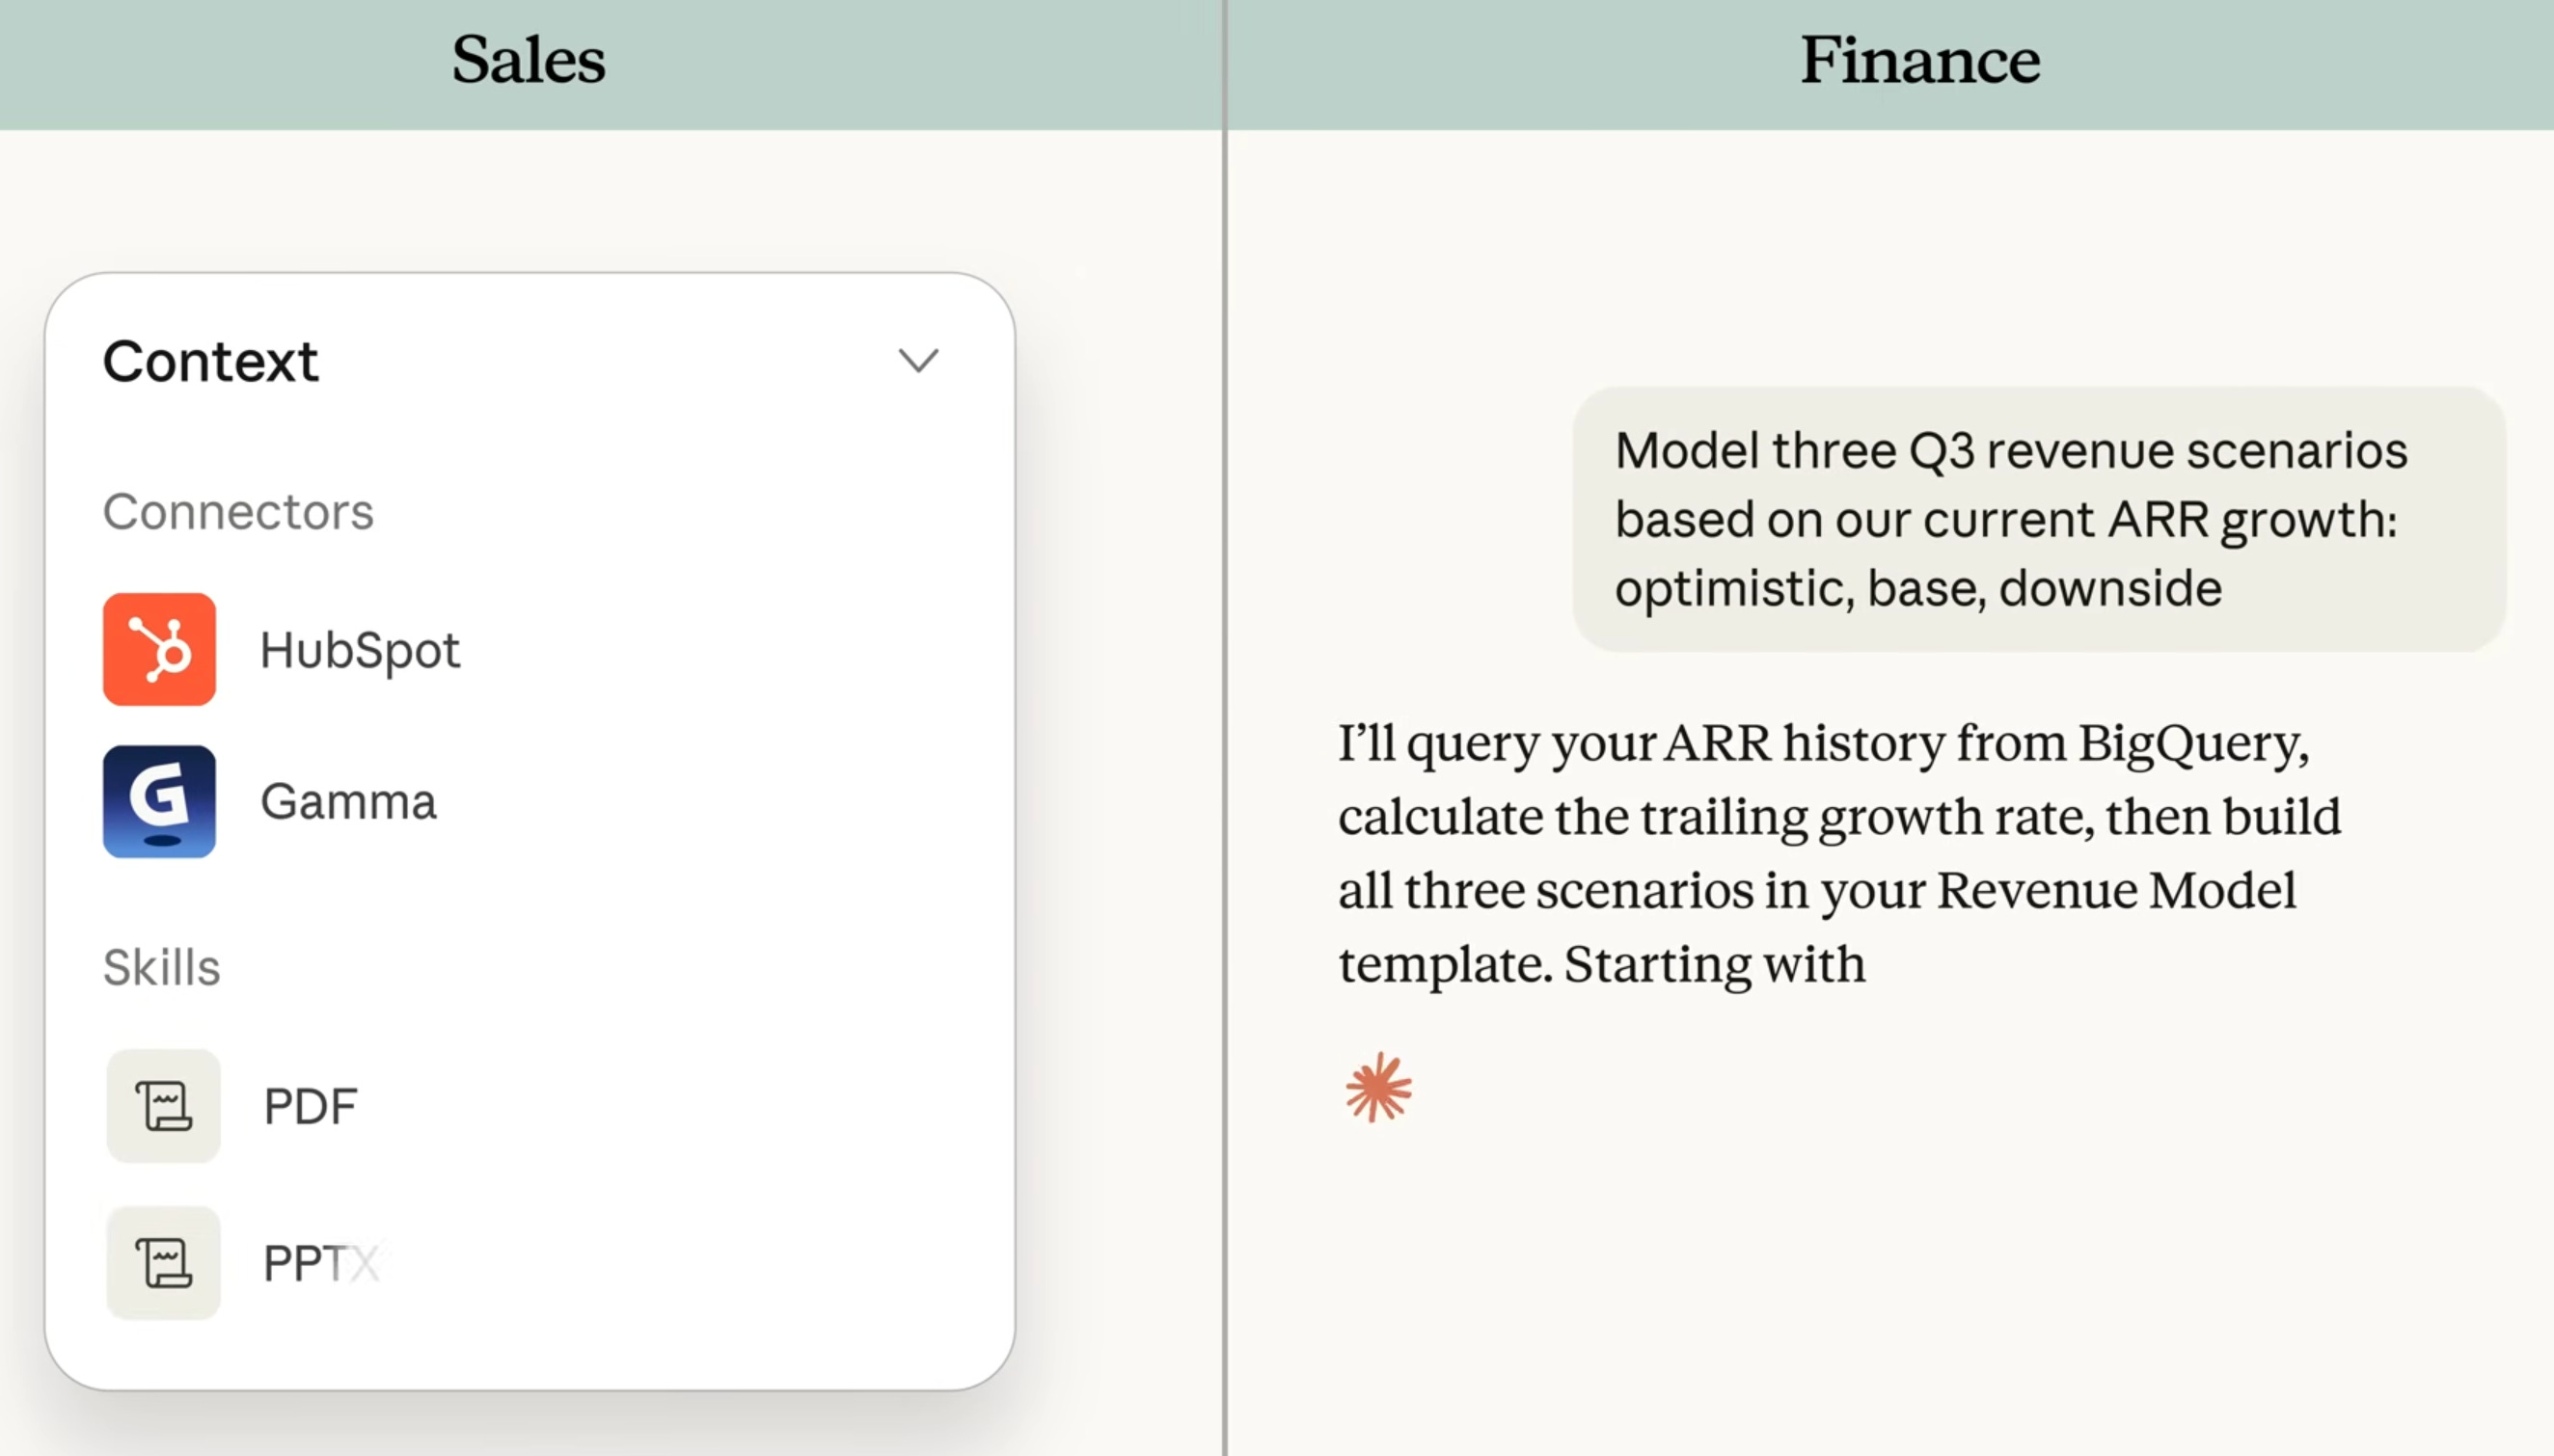The height and width of the screenshot is (1456, 2554).
Task: Select the PDF skill scroll icon
Action: [163, 1105]
